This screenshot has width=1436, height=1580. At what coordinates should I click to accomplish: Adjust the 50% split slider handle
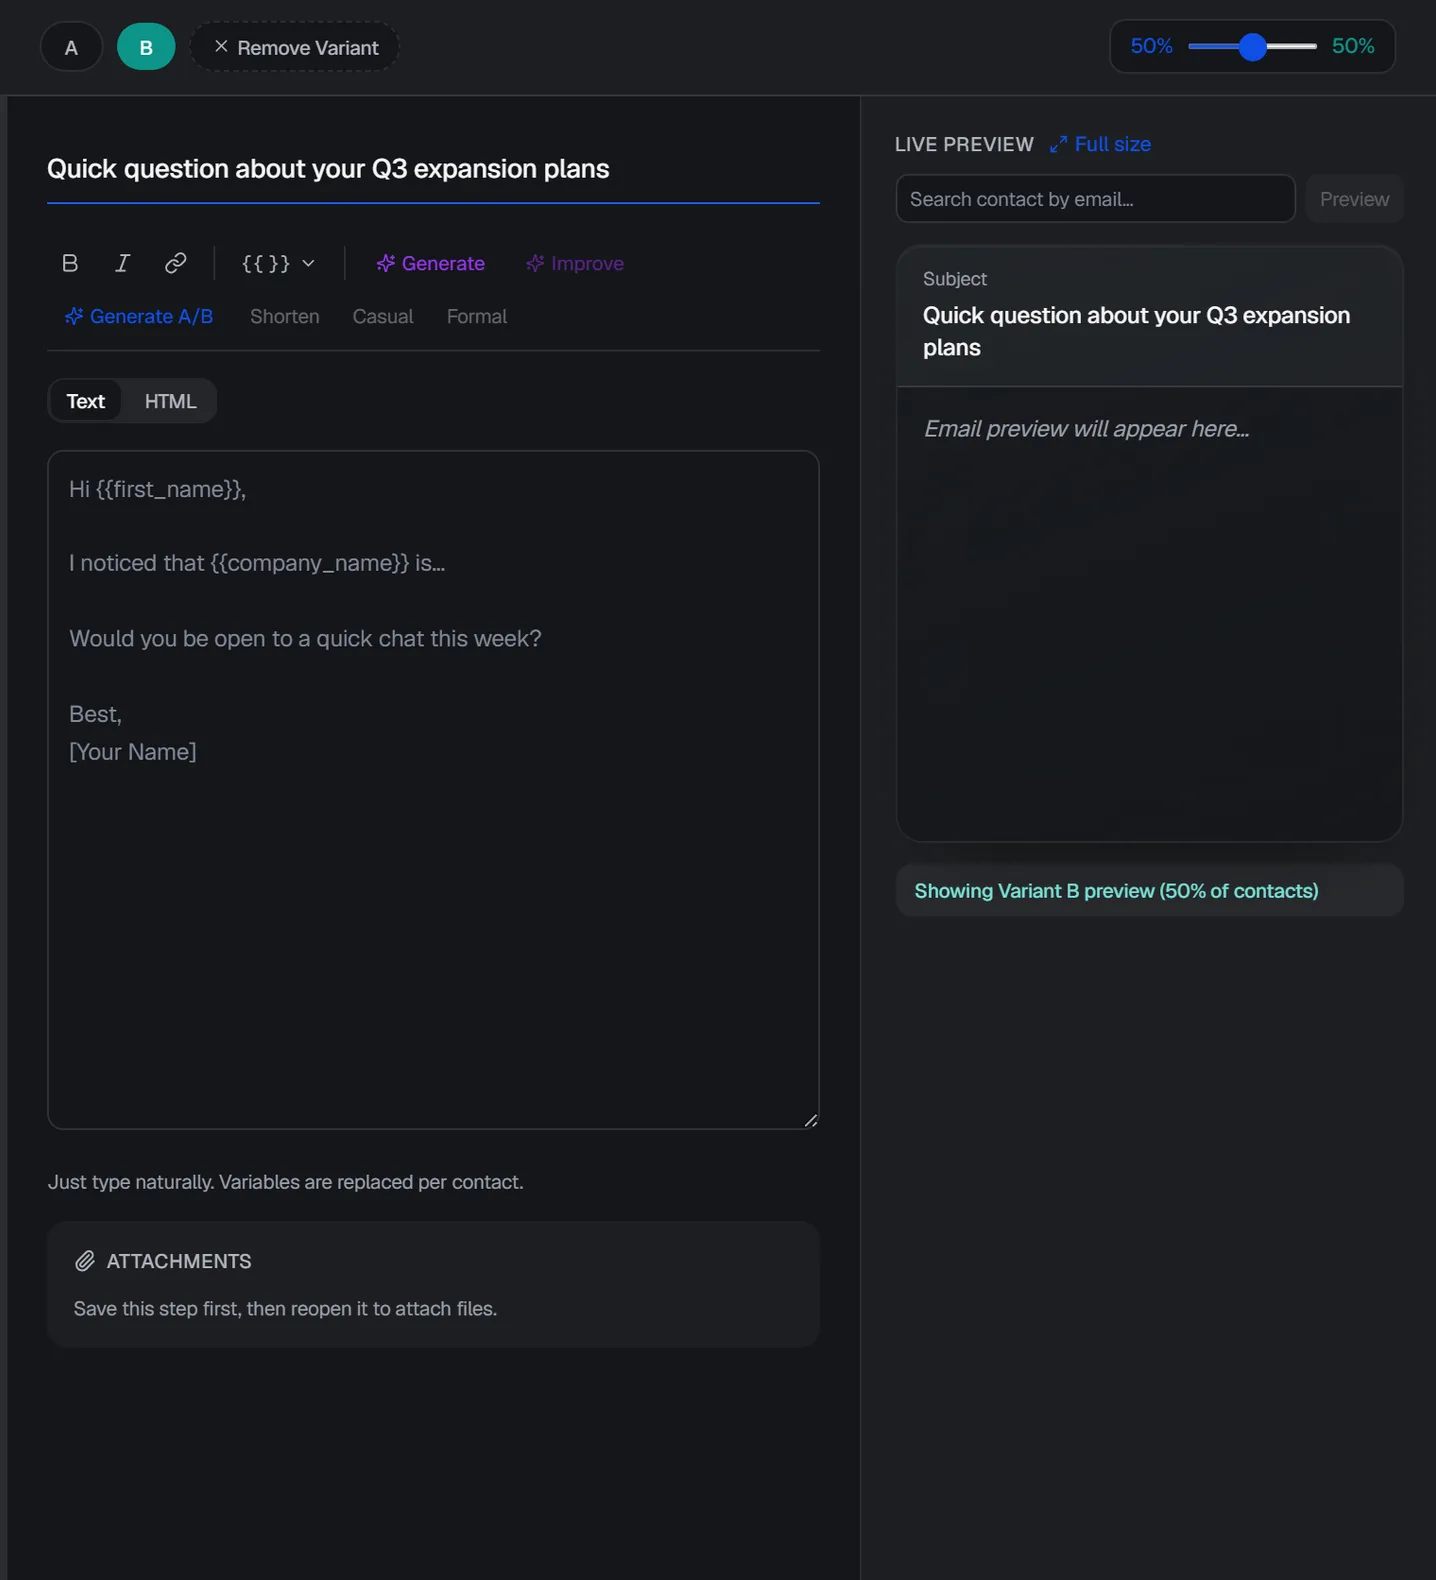click(x=1252, y=47)
